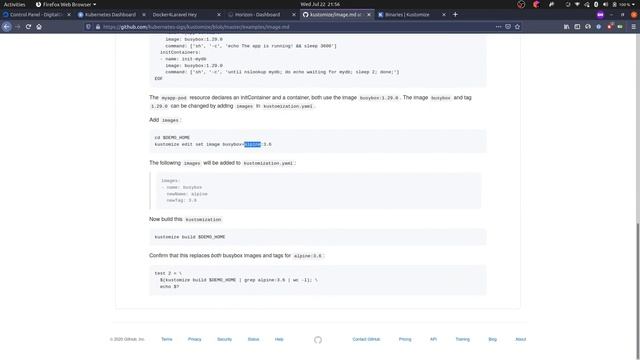Open the About footer link
The height and width of the screenshot is (360, 640).
tap(520, 340)
